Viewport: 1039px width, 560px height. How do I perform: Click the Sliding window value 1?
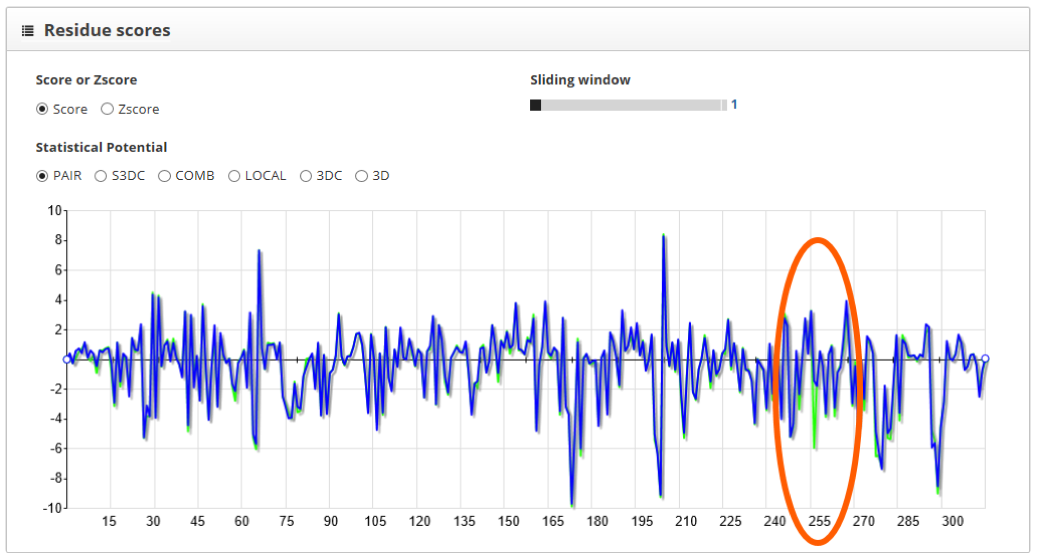coord(734,105)
